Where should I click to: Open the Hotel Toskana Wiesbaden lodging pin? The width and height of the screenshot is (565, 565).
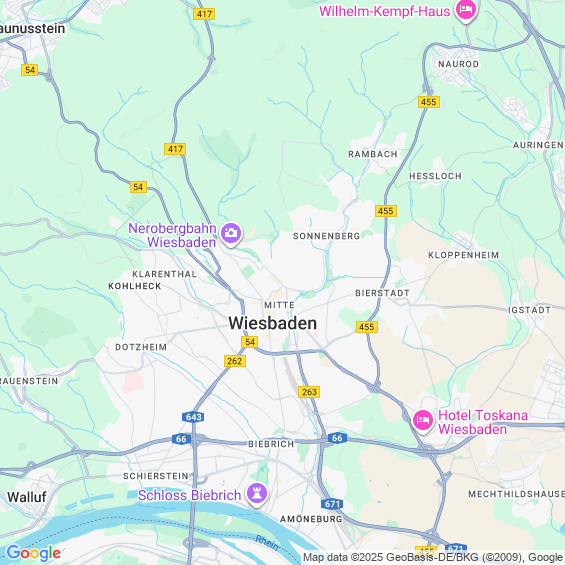pos(423,420)
